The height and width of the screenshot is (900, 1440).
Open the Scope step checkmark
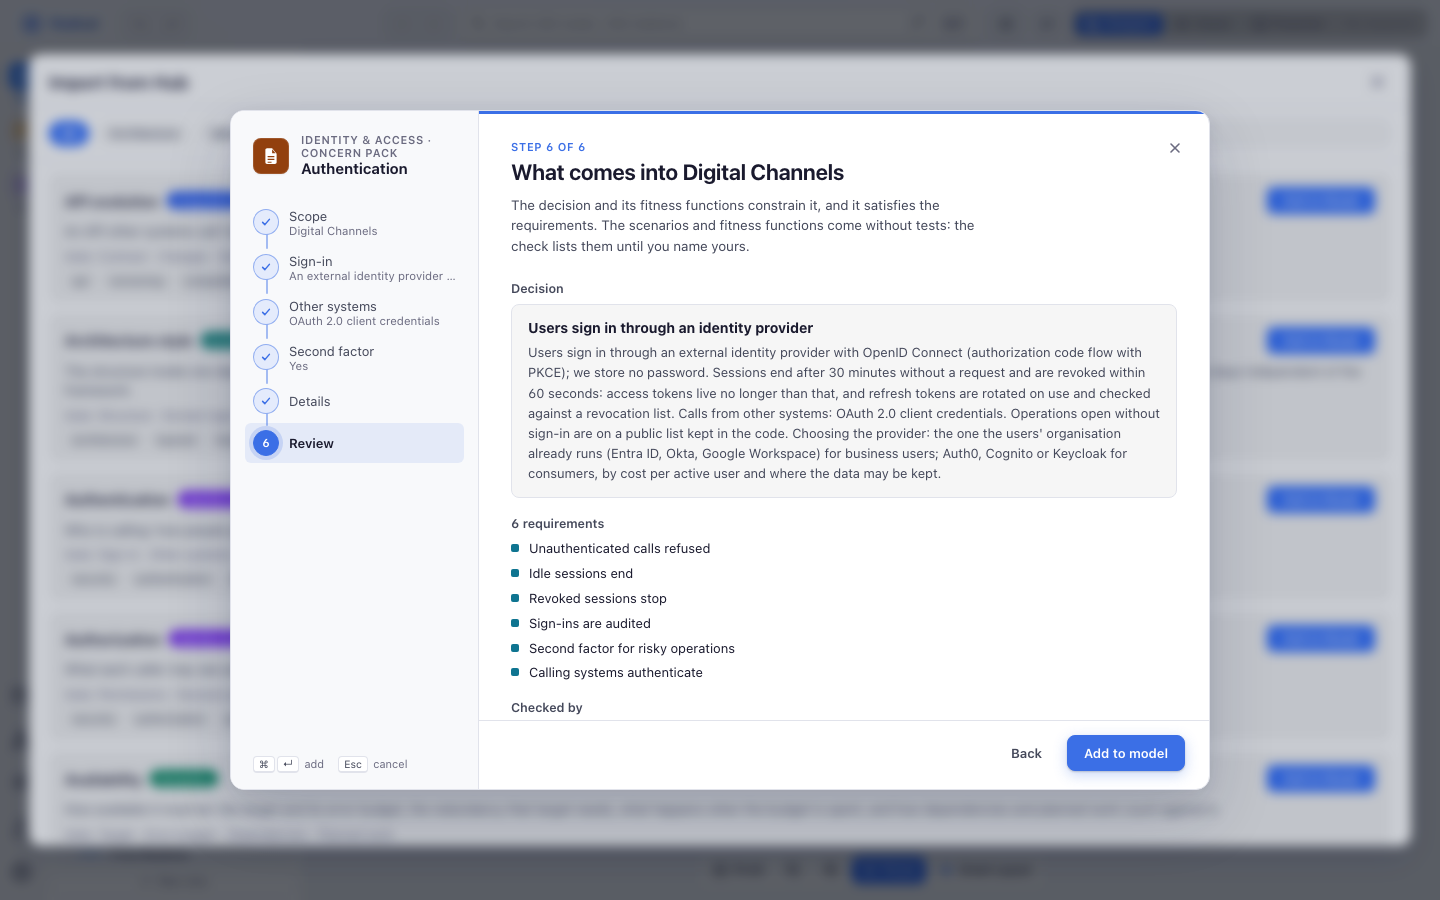(x=266, y=222)
